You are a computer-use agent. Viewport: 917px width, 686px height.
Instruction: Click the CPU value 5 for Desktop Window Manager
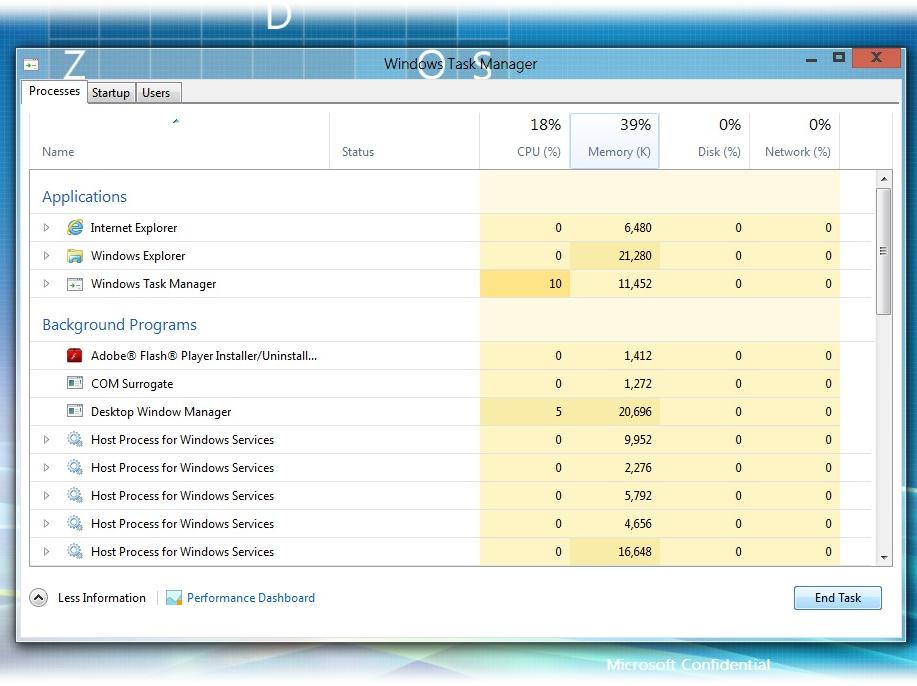[559, 412]
